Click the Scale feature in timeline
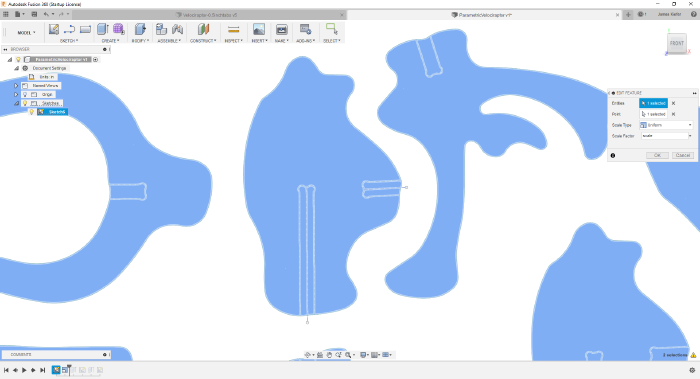This screenshot has height=379, width=700. (65, 370)
